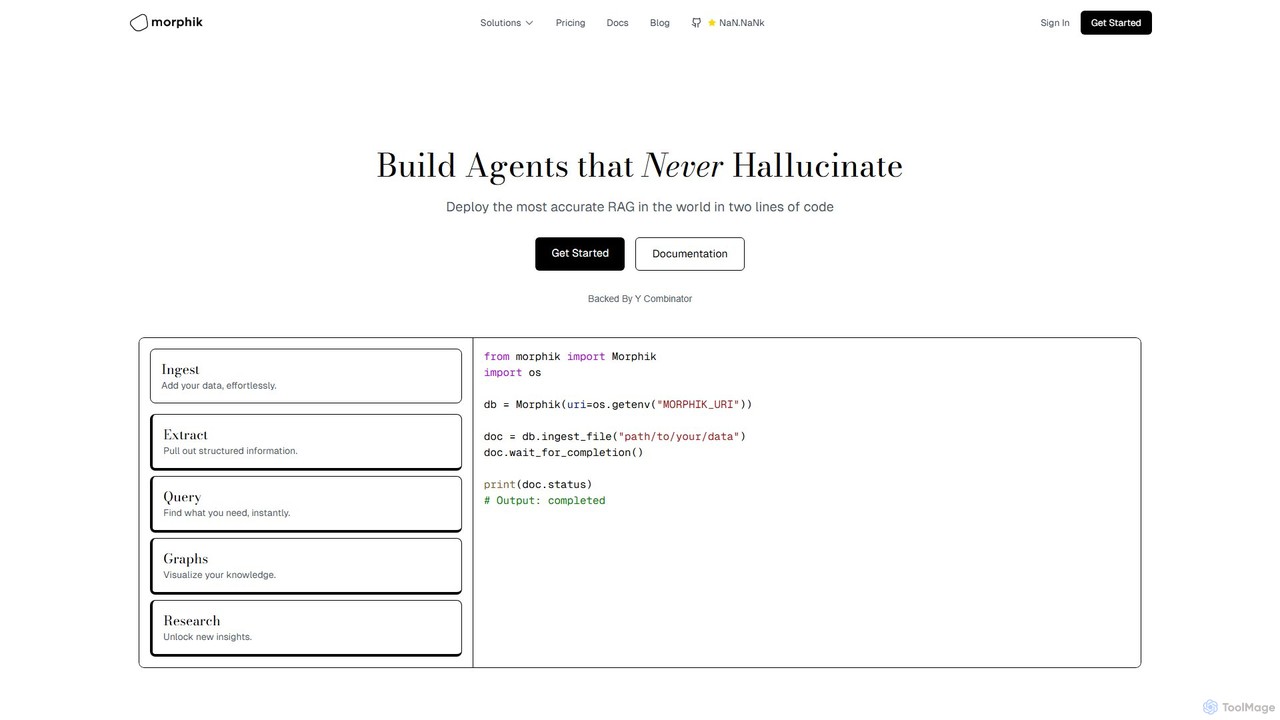
Task: Switch to the Extract tab
Action: (x=306, y=441)
